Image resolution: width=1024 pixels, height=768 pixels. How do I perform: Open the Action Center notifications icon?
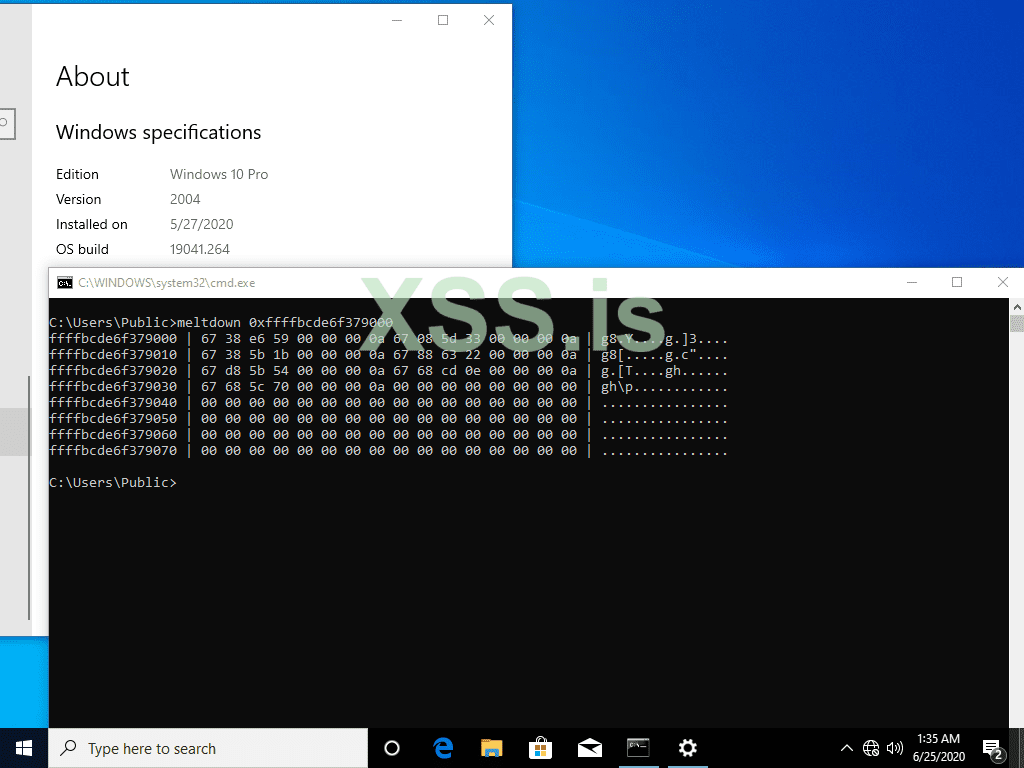click(994, 748)
